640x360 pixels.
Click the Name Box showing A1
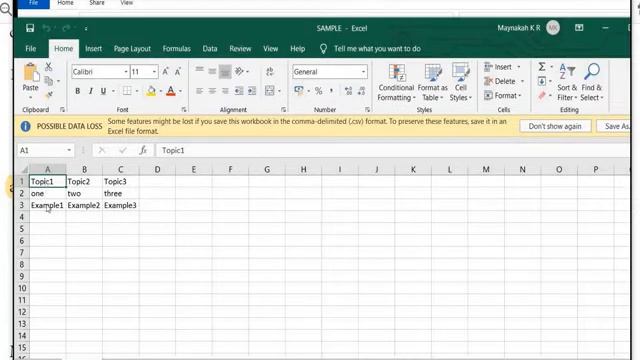pyautogui.click(x=45, y=150)
